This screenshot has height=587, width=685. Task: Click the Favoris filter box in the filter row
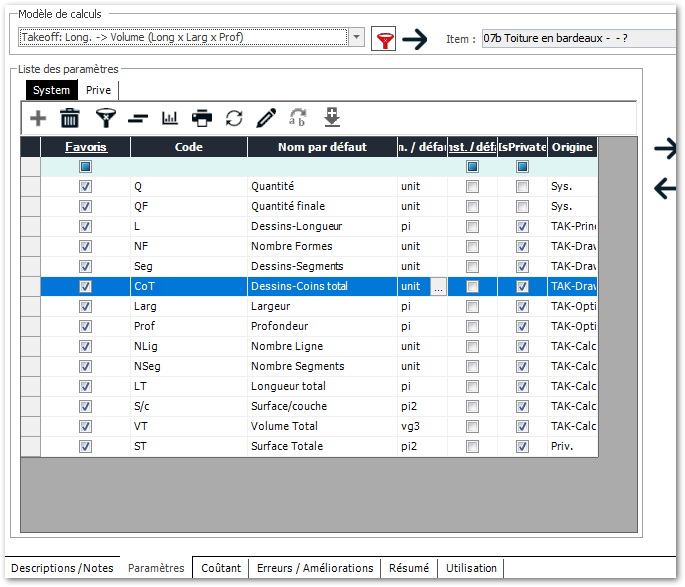coord(85,167)
